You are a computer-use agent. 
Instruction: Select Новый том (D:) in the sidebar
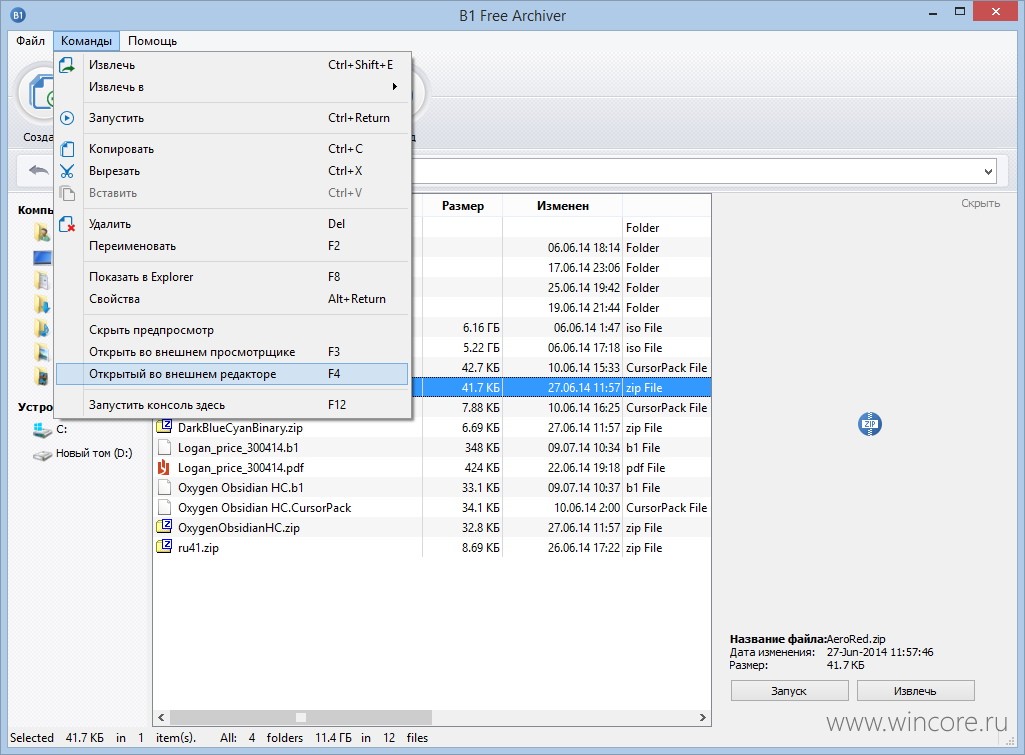pos(94,453)
